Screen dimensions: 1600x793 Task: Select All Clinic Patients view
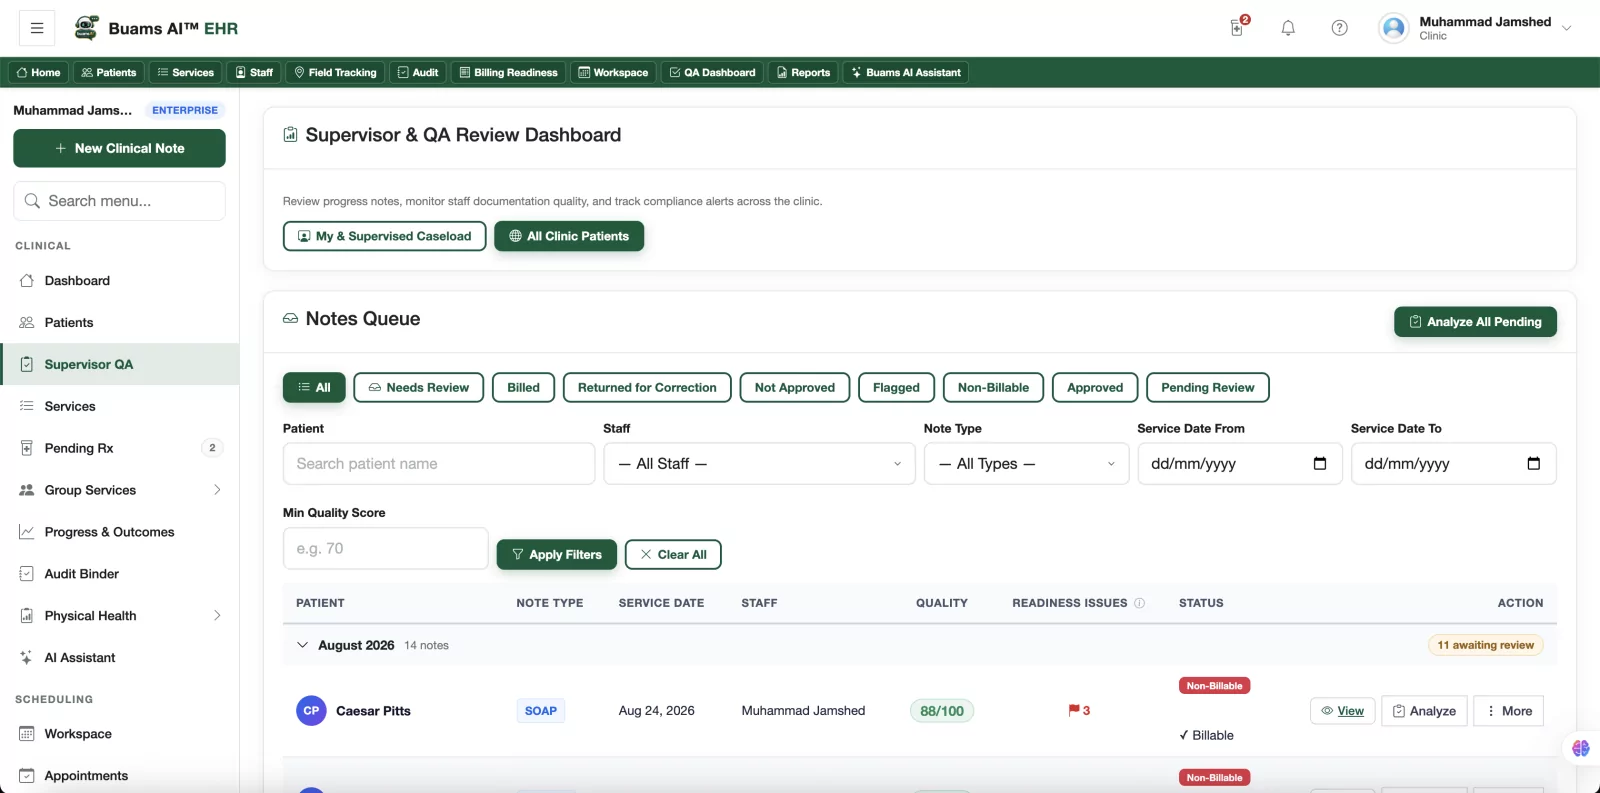pyautogui.click(x=569, y=236)
